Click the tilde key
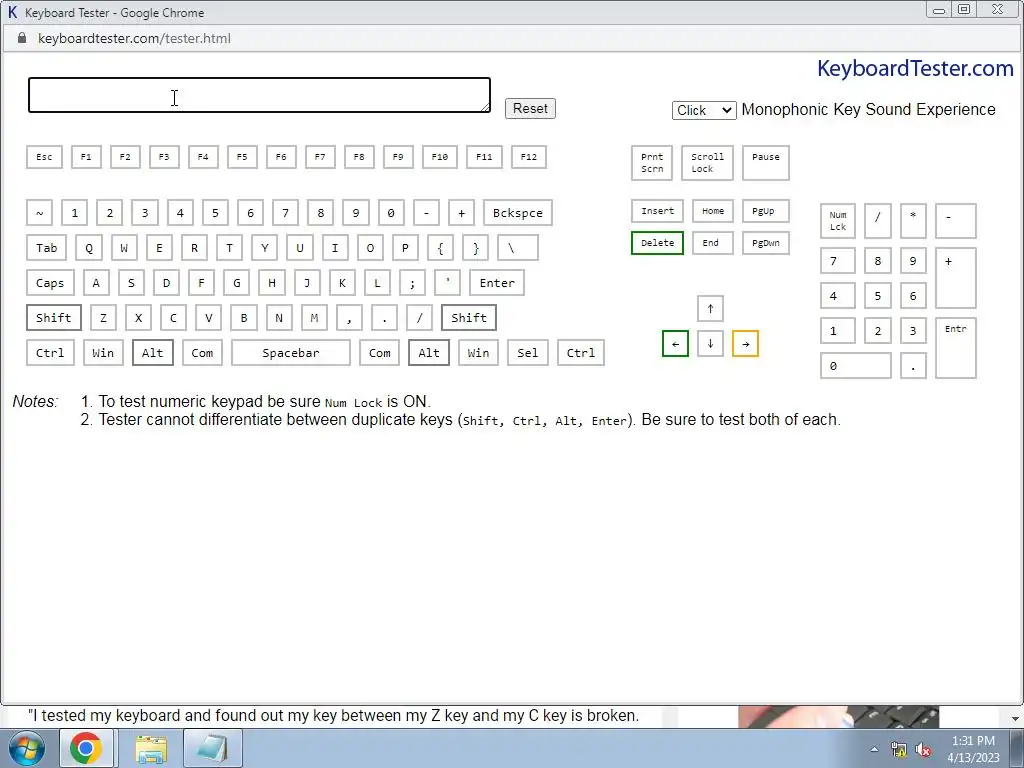Screen dimensions: 1024x768 pos(39,213)
